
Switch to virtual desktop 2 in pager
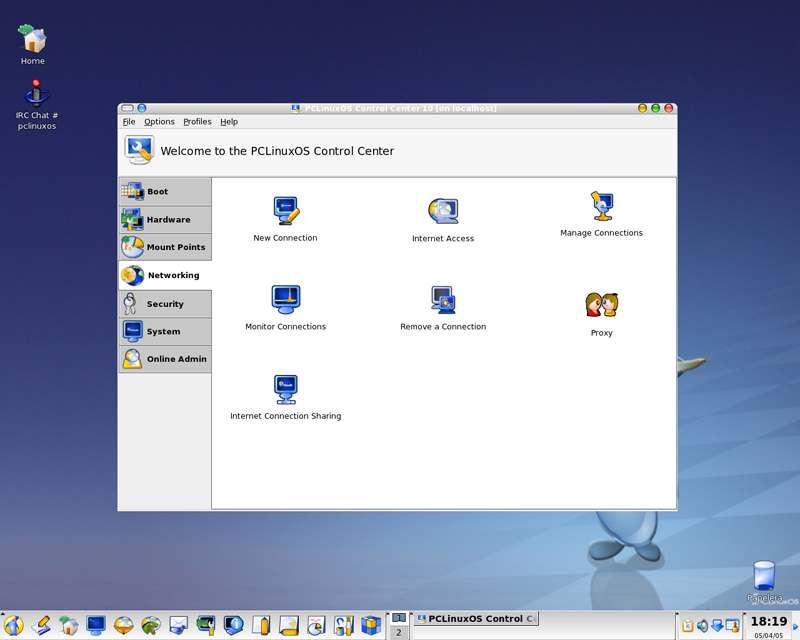click(399, 632)
